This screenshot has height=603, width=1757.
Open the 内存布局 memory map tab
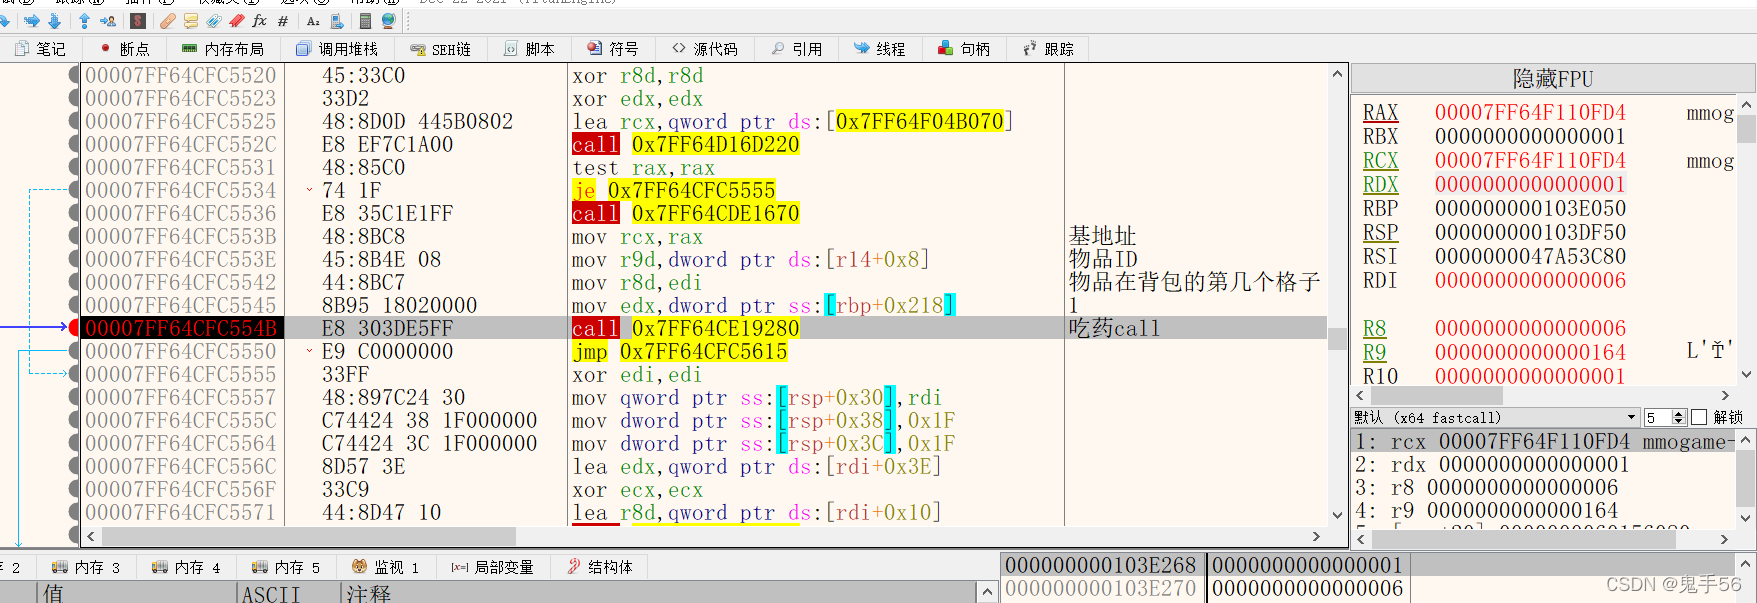(x=222, y=48)
